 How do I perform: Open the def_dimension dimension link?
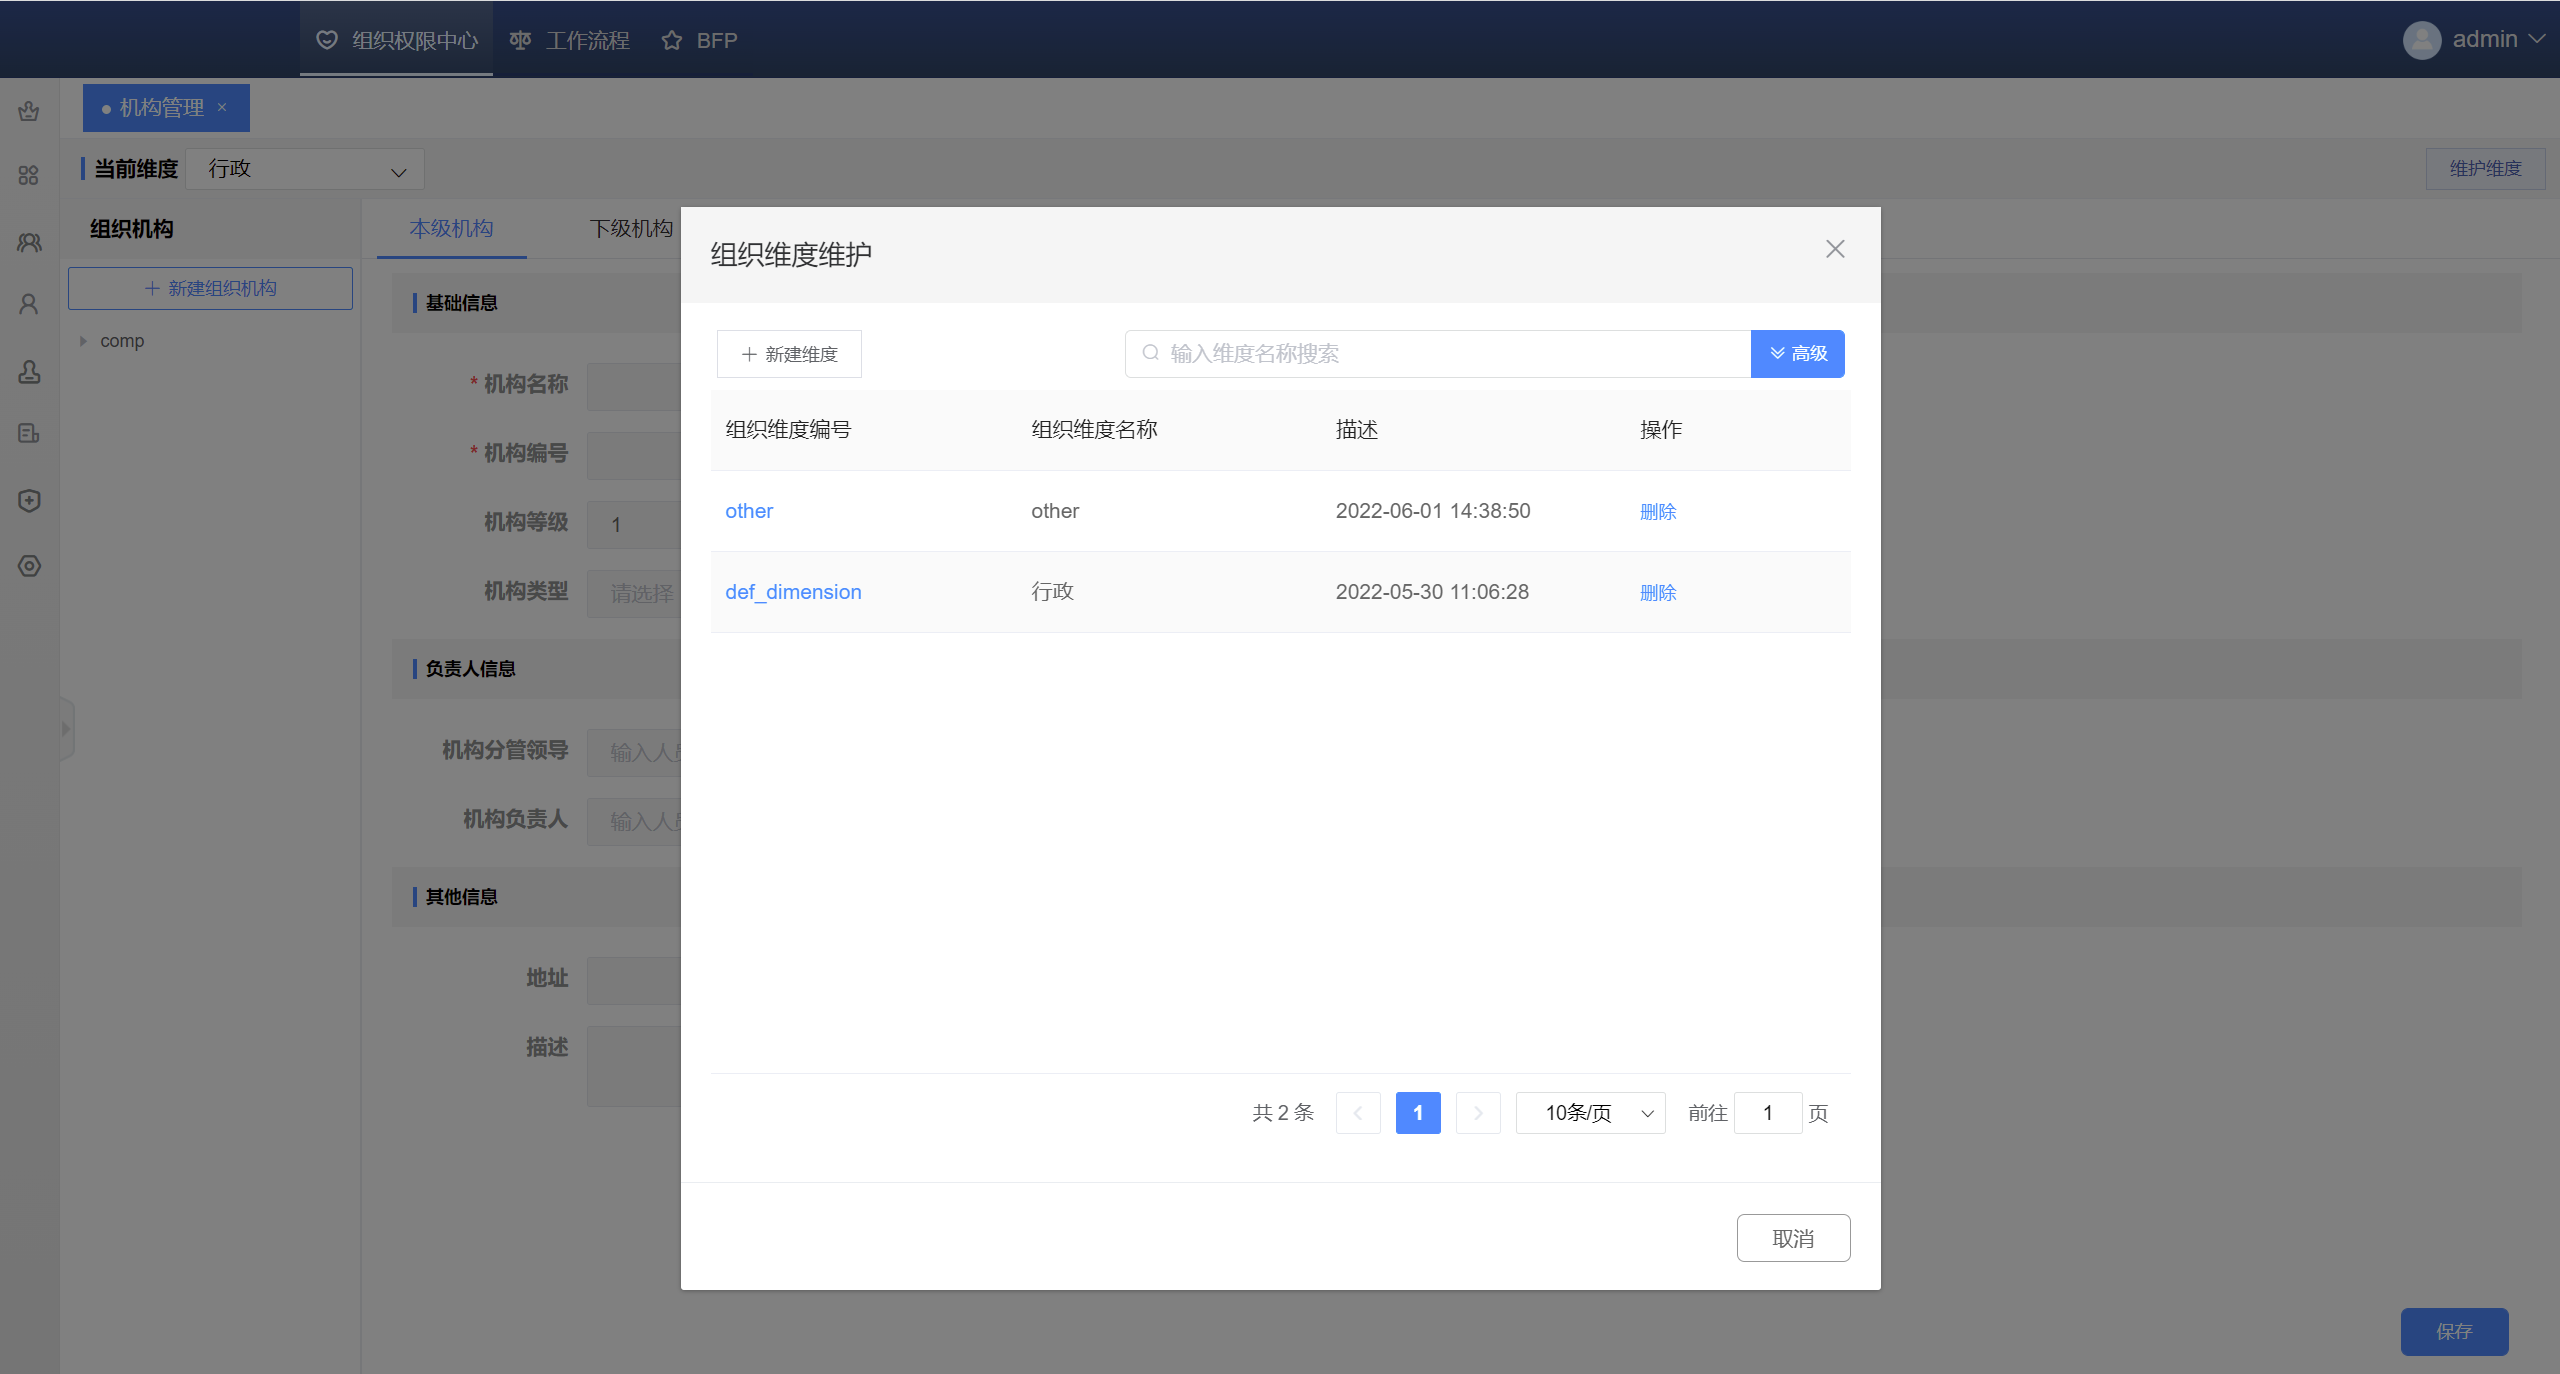[793, 592]
